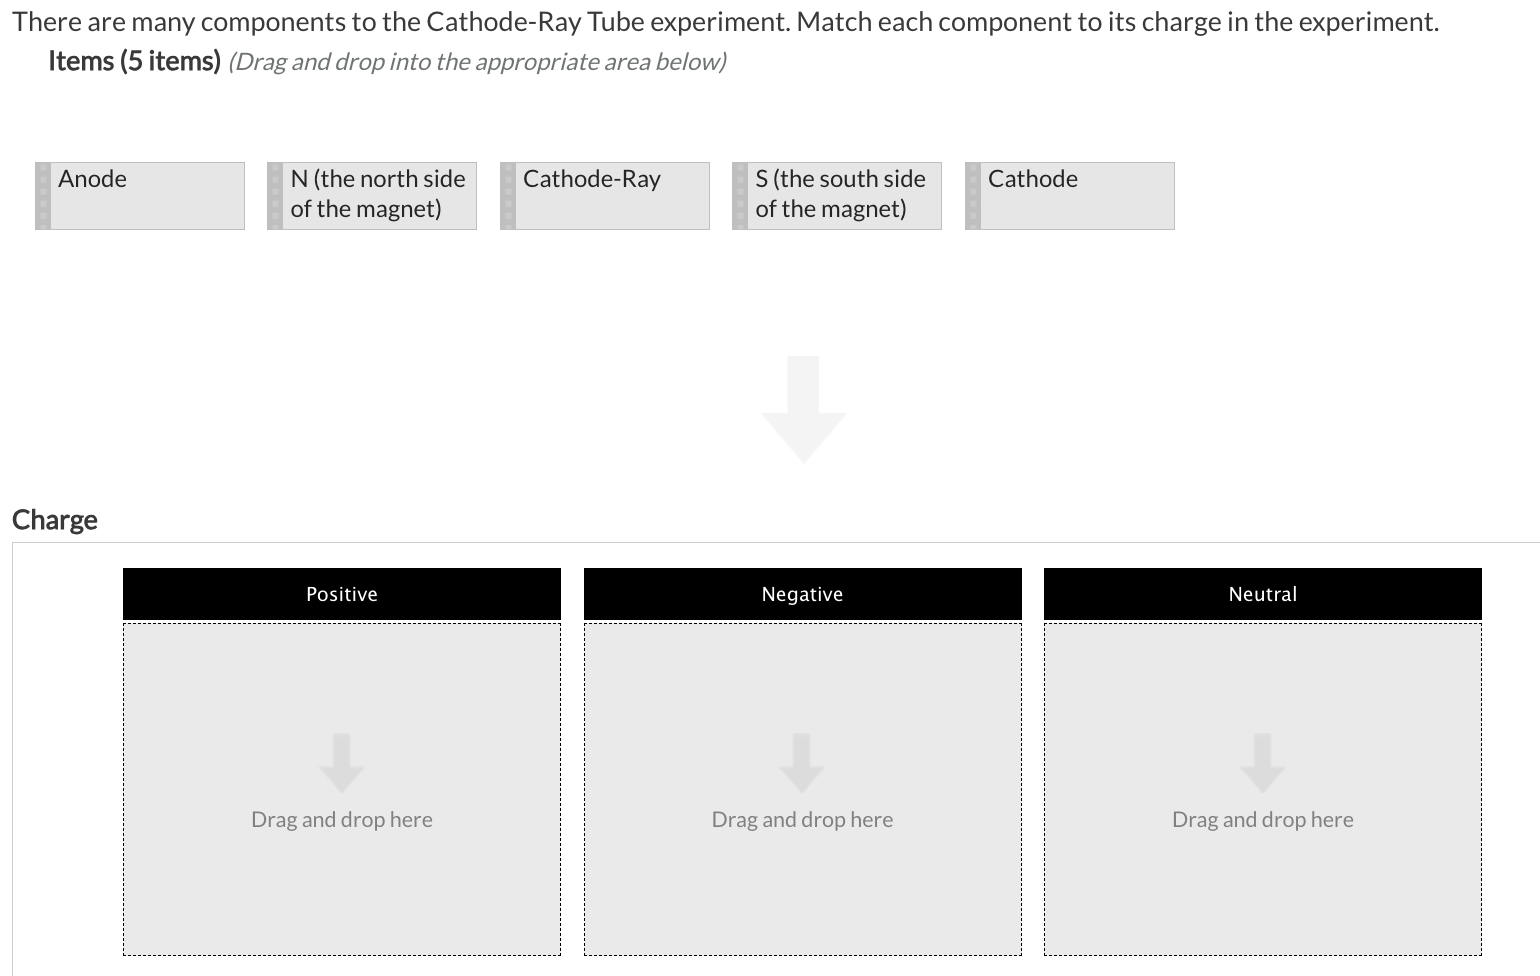The image size is (1540, 976).
Task: Click the Charge section label
Action: [55, 519]
